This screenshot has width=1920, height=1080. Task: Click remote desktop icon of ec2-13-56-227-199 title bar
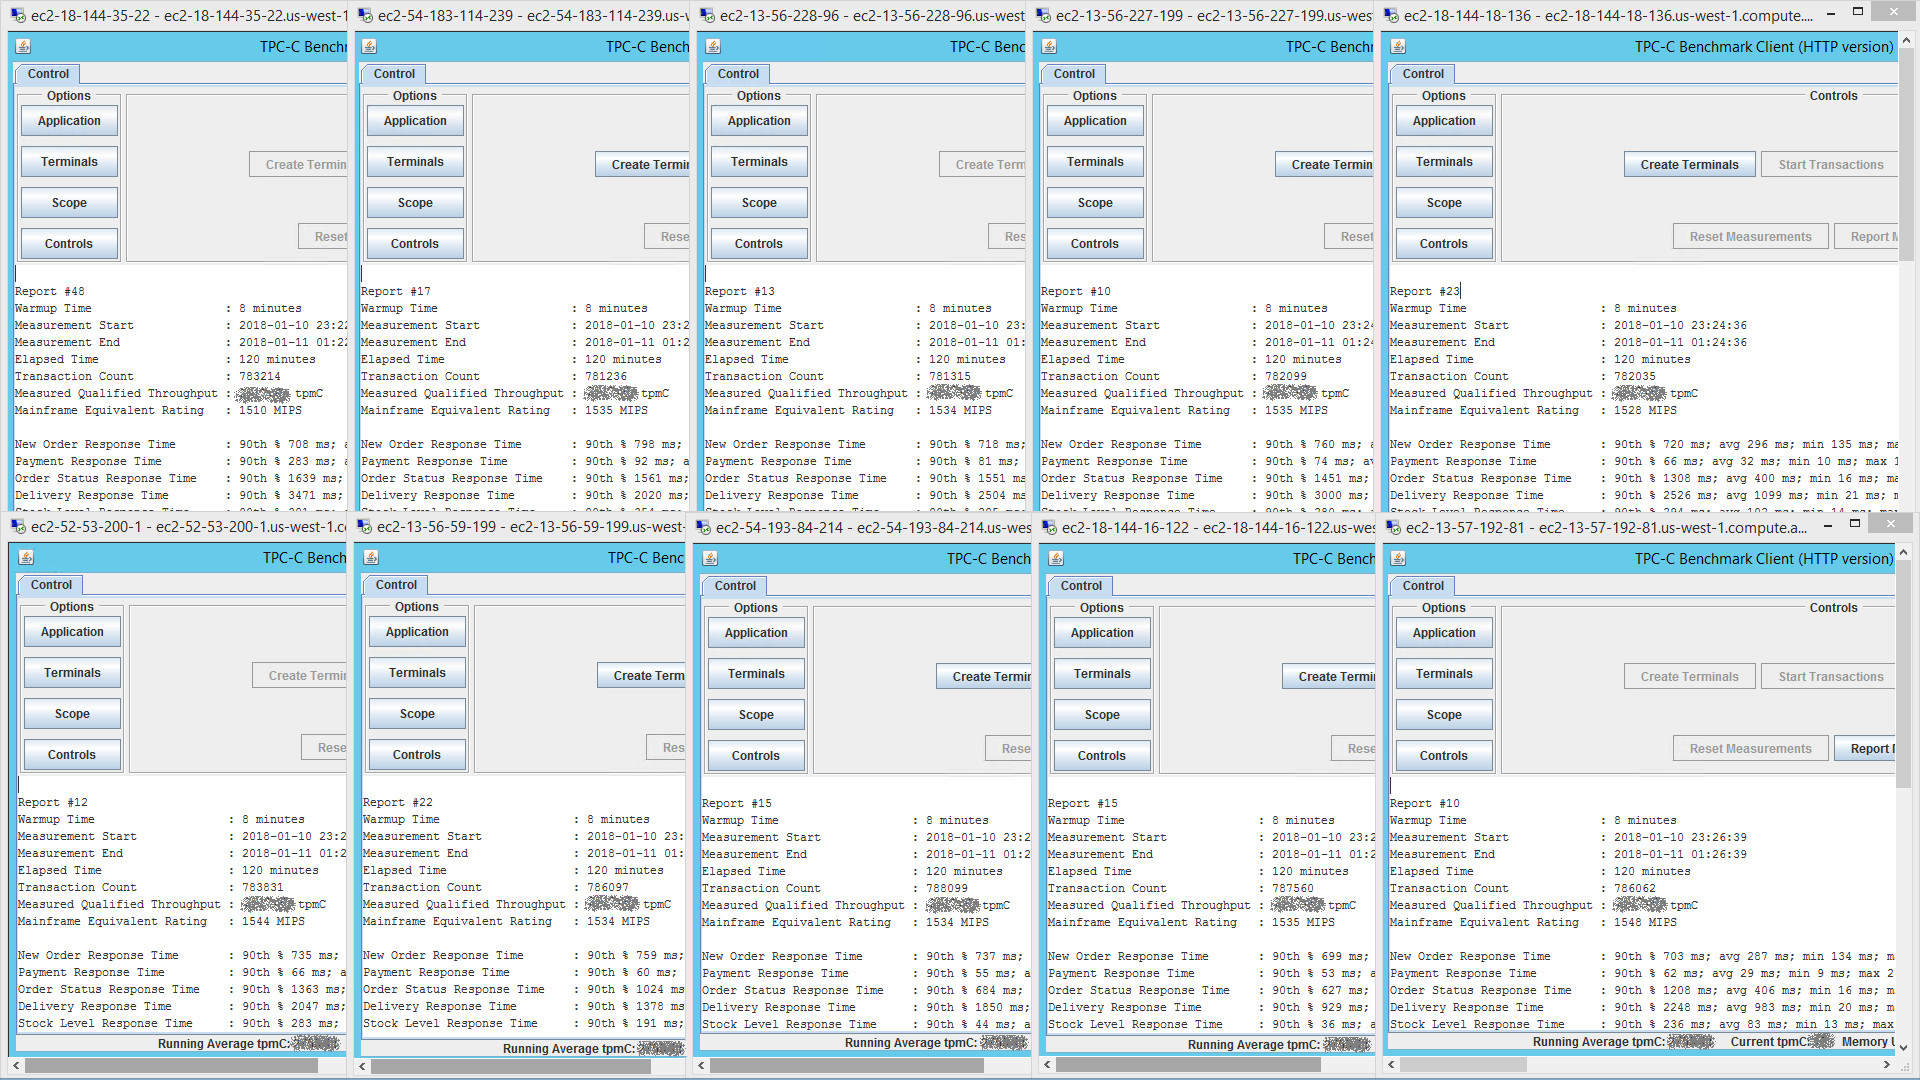click(x=1043, y=16)
